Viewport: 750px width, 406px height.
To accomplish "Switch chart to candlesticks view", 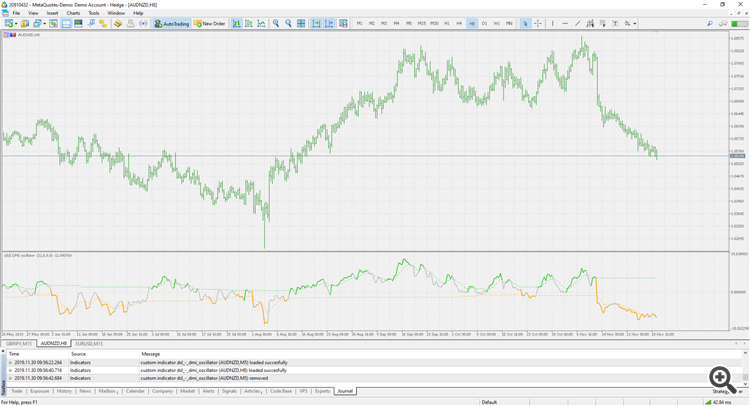I will tap(249, 23).
